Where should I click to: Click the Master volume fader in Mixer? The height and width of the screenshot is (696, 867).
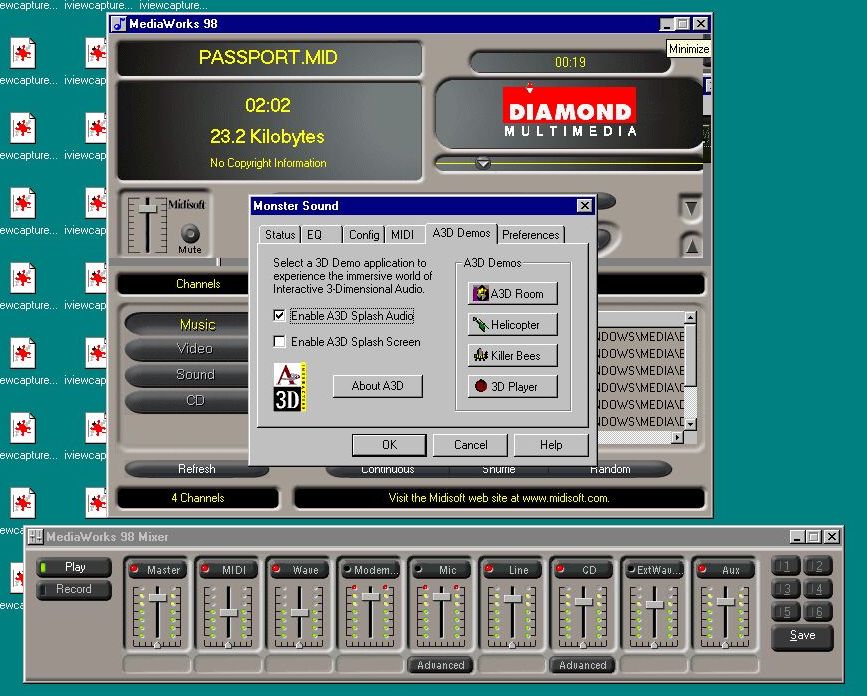(158, 598)
